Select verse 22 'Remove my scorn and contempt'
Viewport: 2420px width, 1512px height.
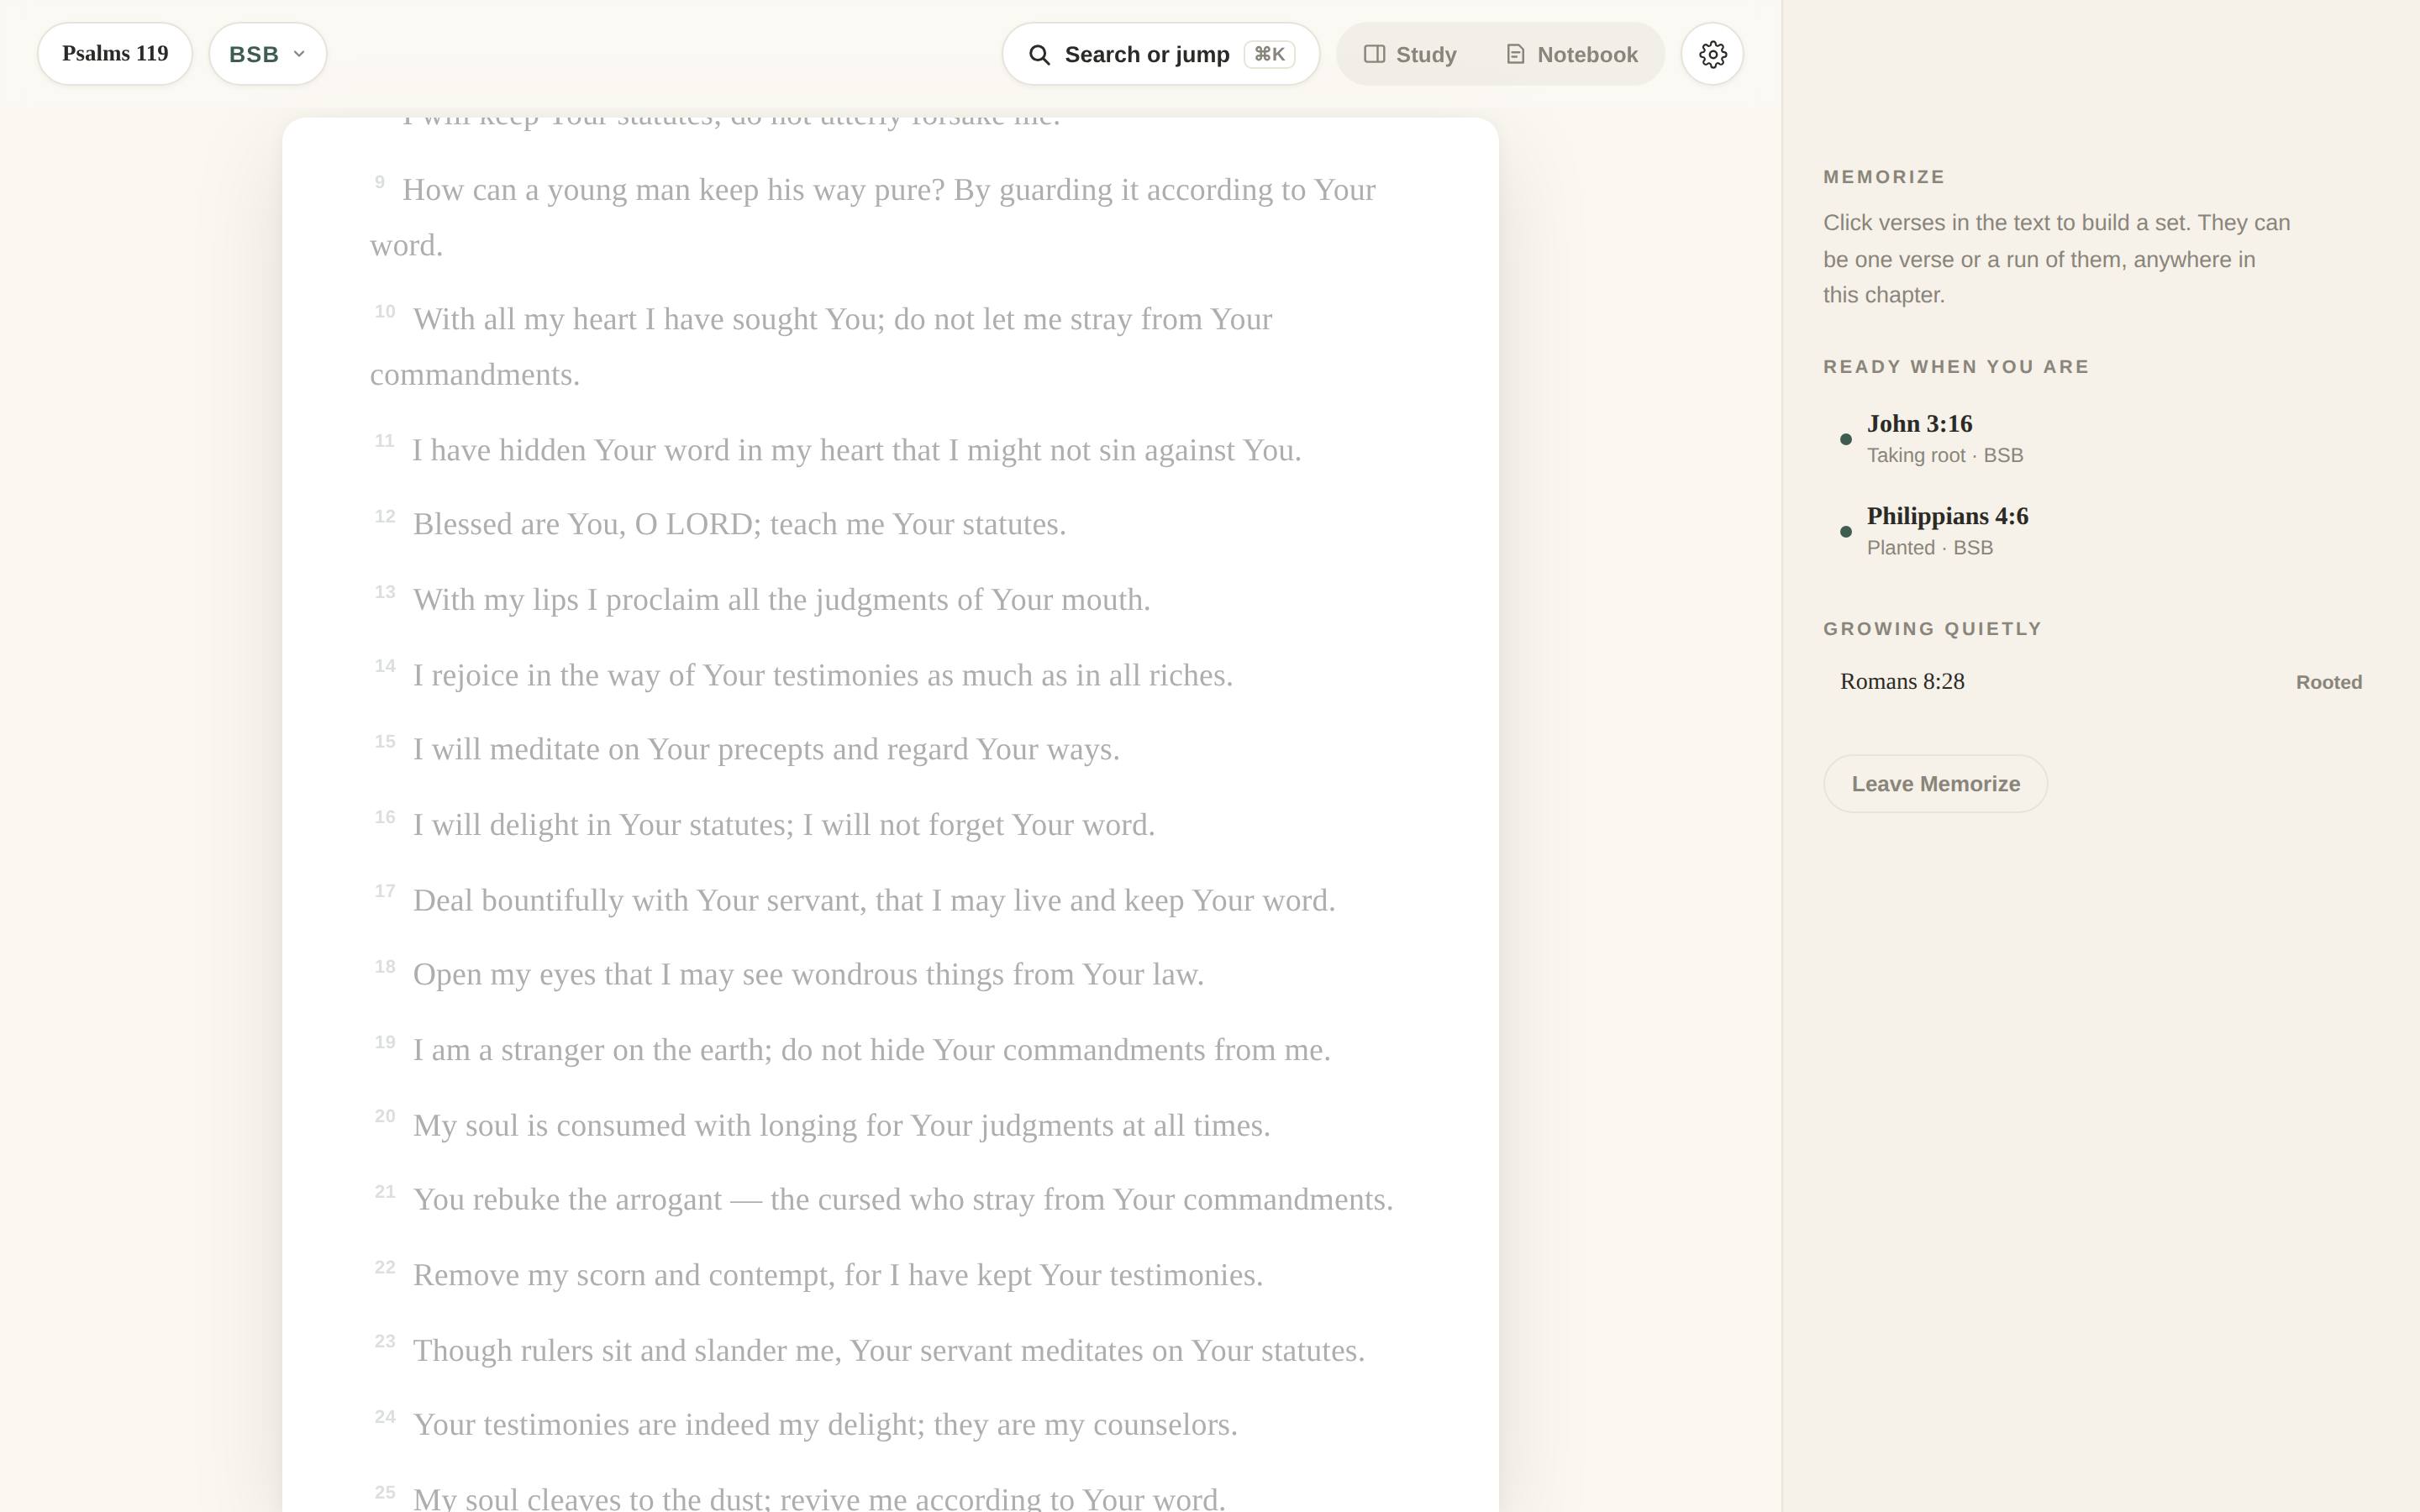817,1275
